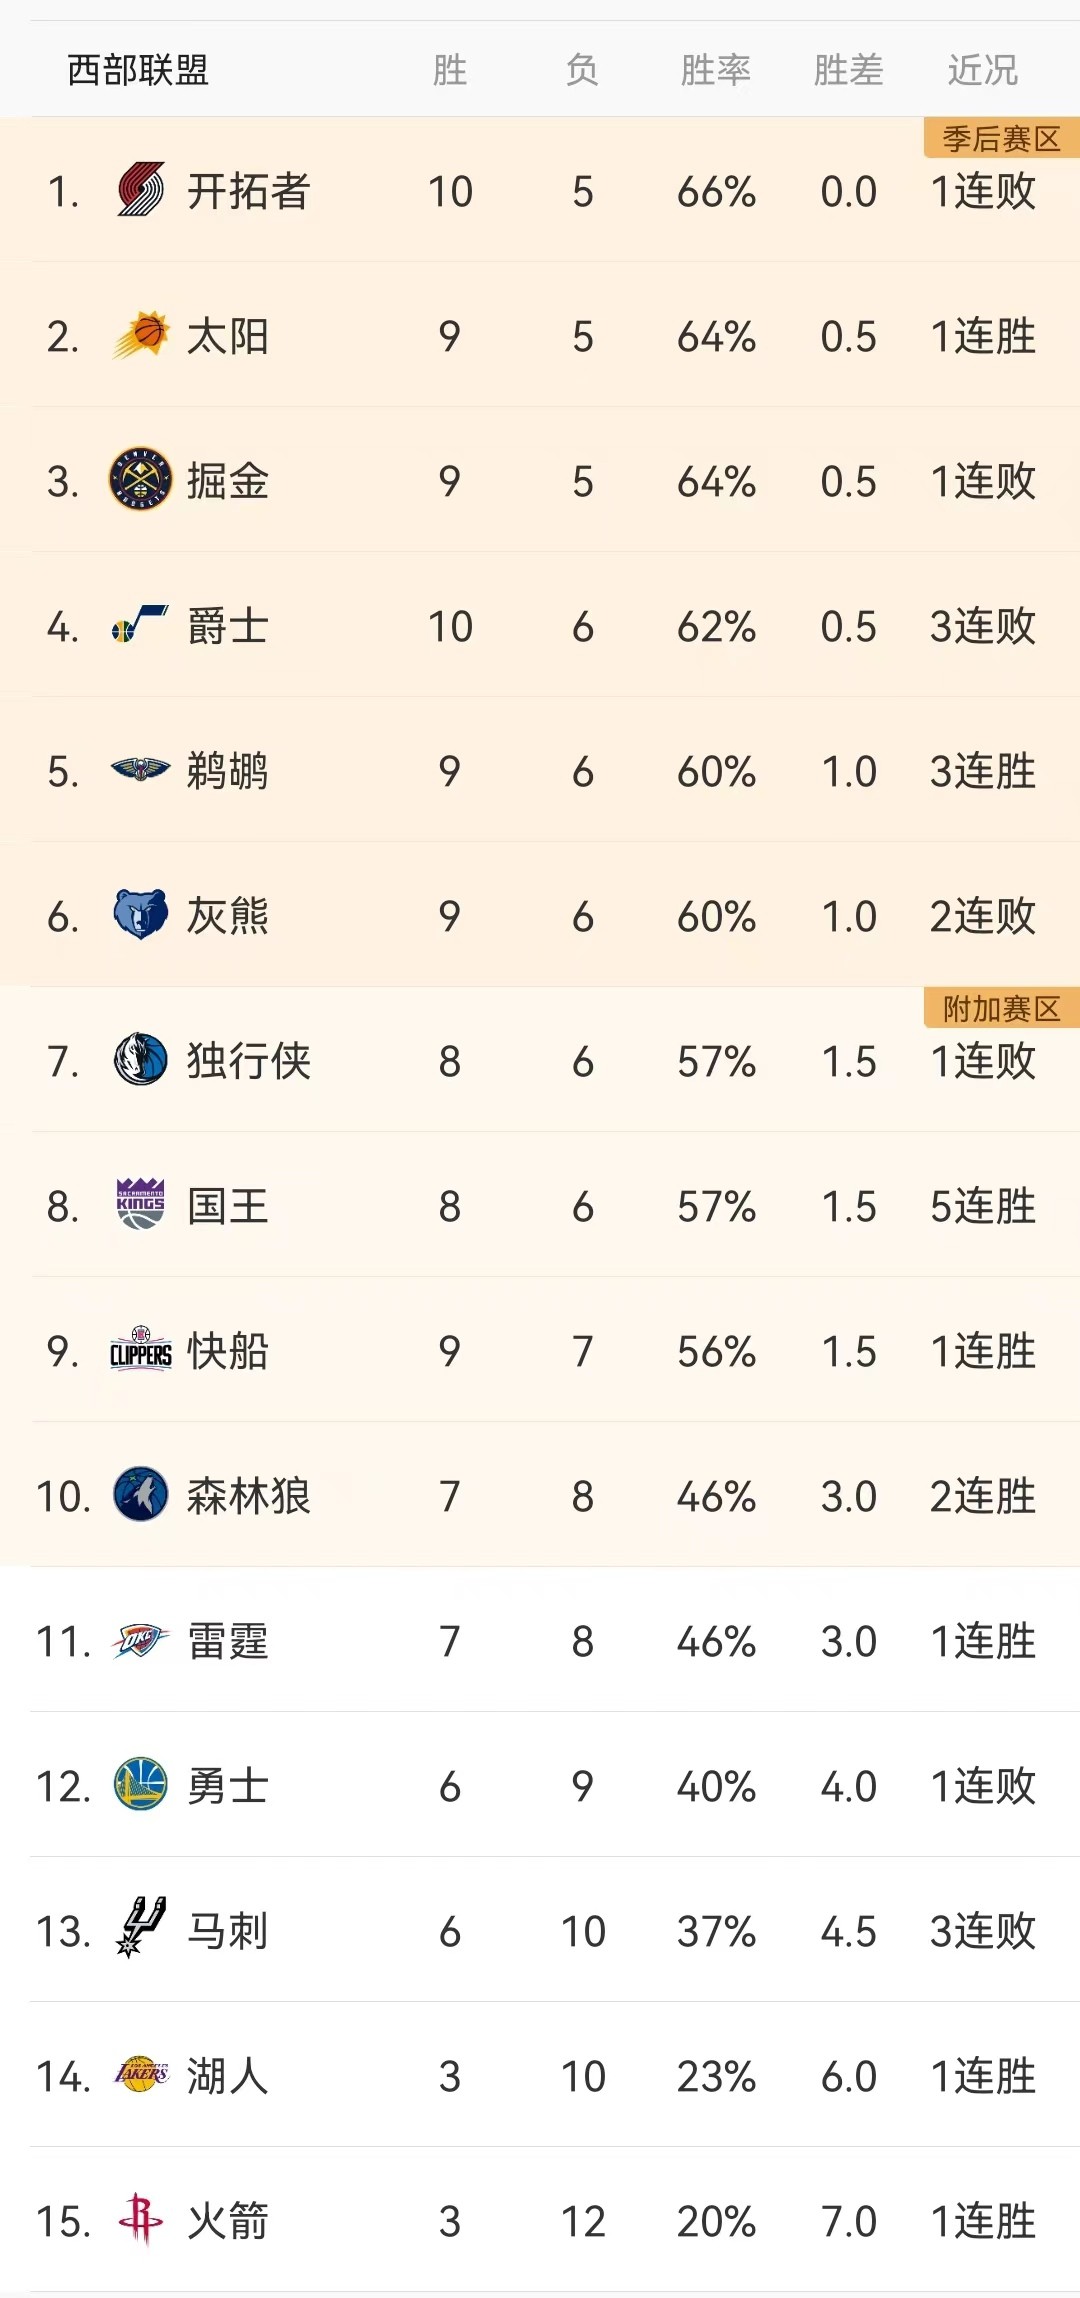Select the Clippers (快船) logo
This screenshot has height=2298, width=1080.
coord(140,1349)
